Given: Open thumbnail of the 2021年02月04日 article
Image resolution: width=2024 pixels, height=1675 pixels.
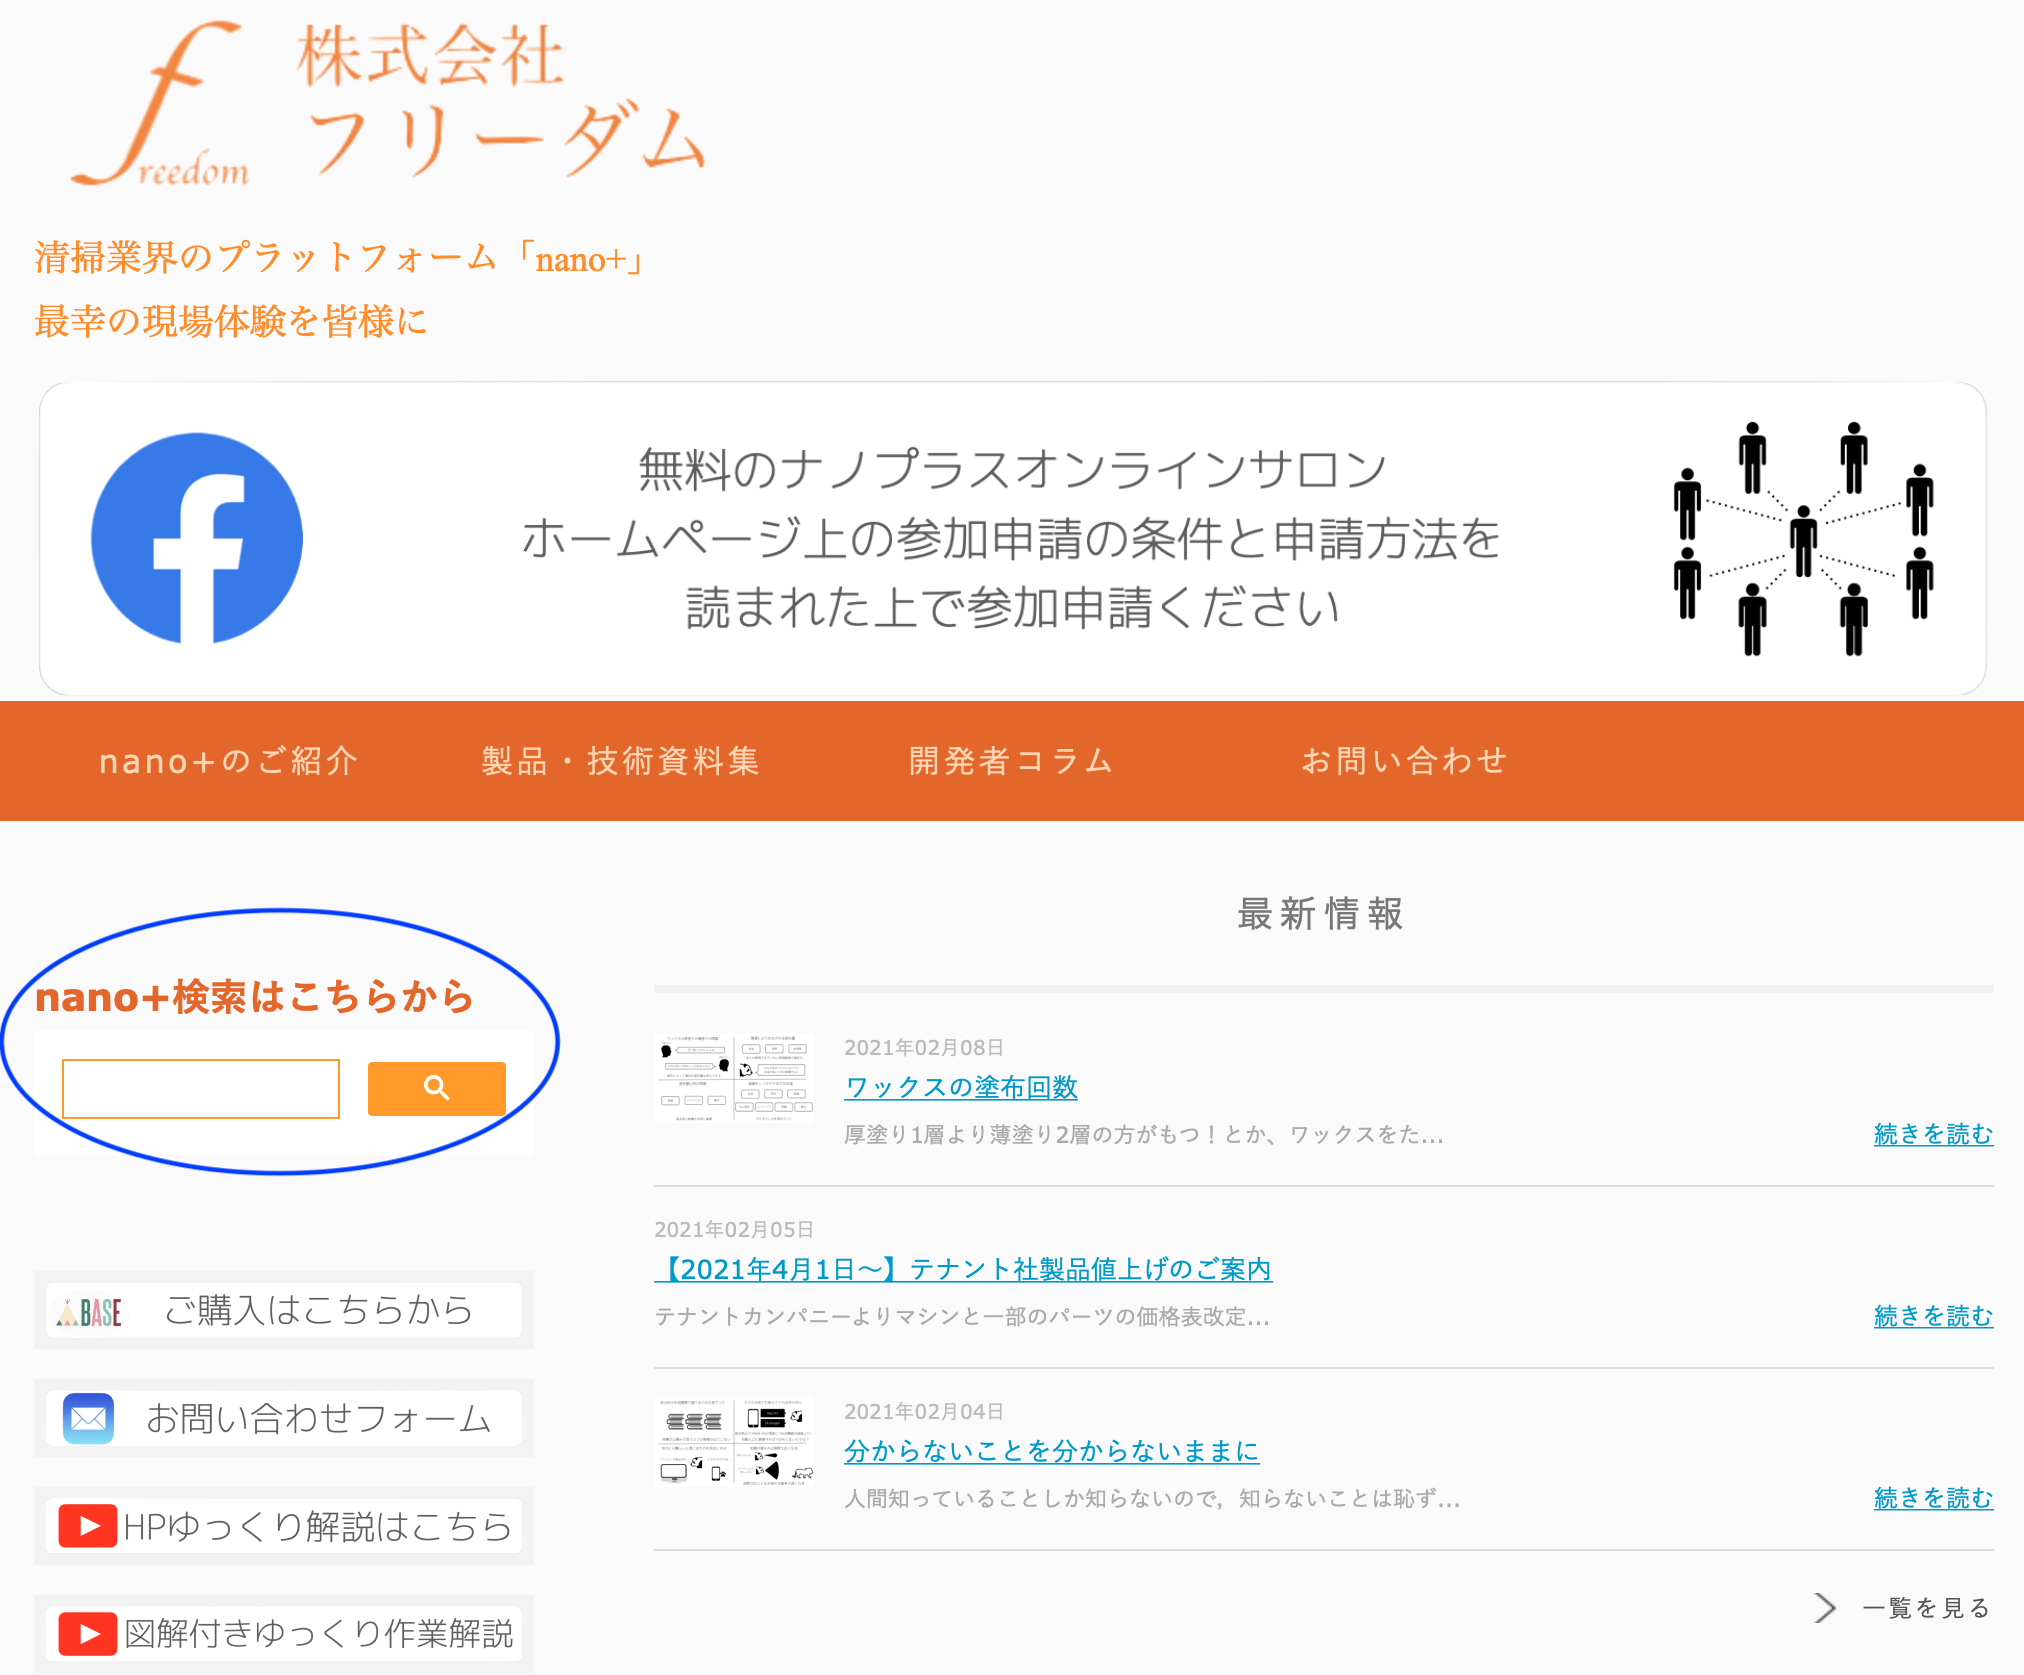Looking at the screenshot, I should (734, 1442).
